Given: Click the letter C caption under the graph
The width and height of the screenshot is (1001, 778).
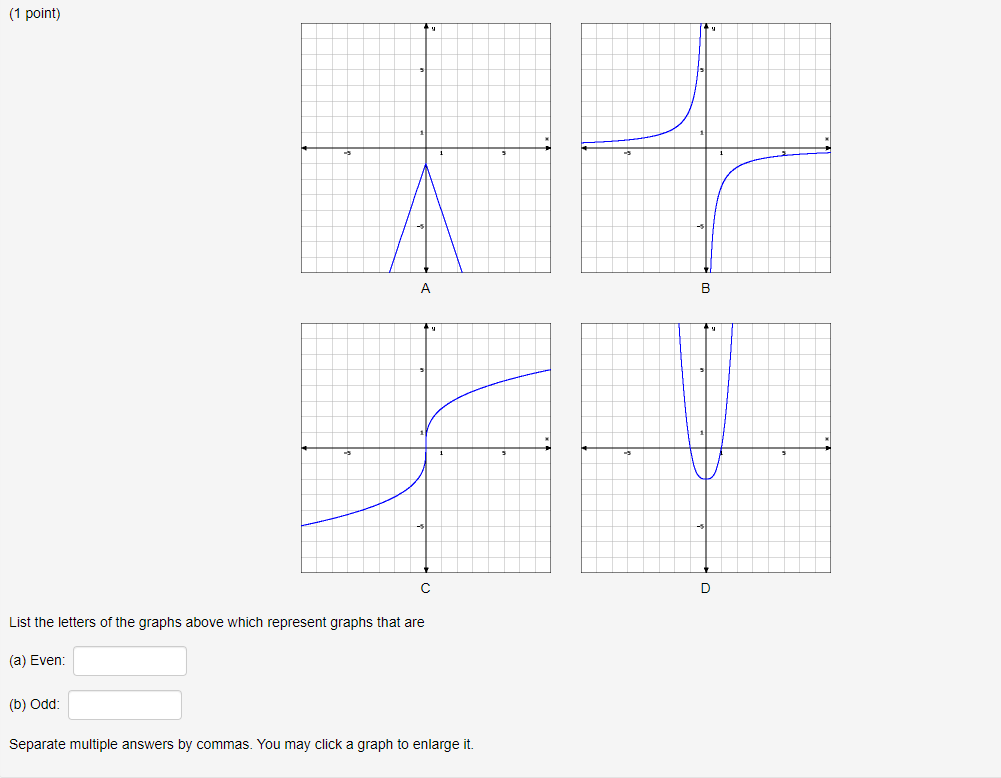Looking at the screenshot, I should (426, 588).
